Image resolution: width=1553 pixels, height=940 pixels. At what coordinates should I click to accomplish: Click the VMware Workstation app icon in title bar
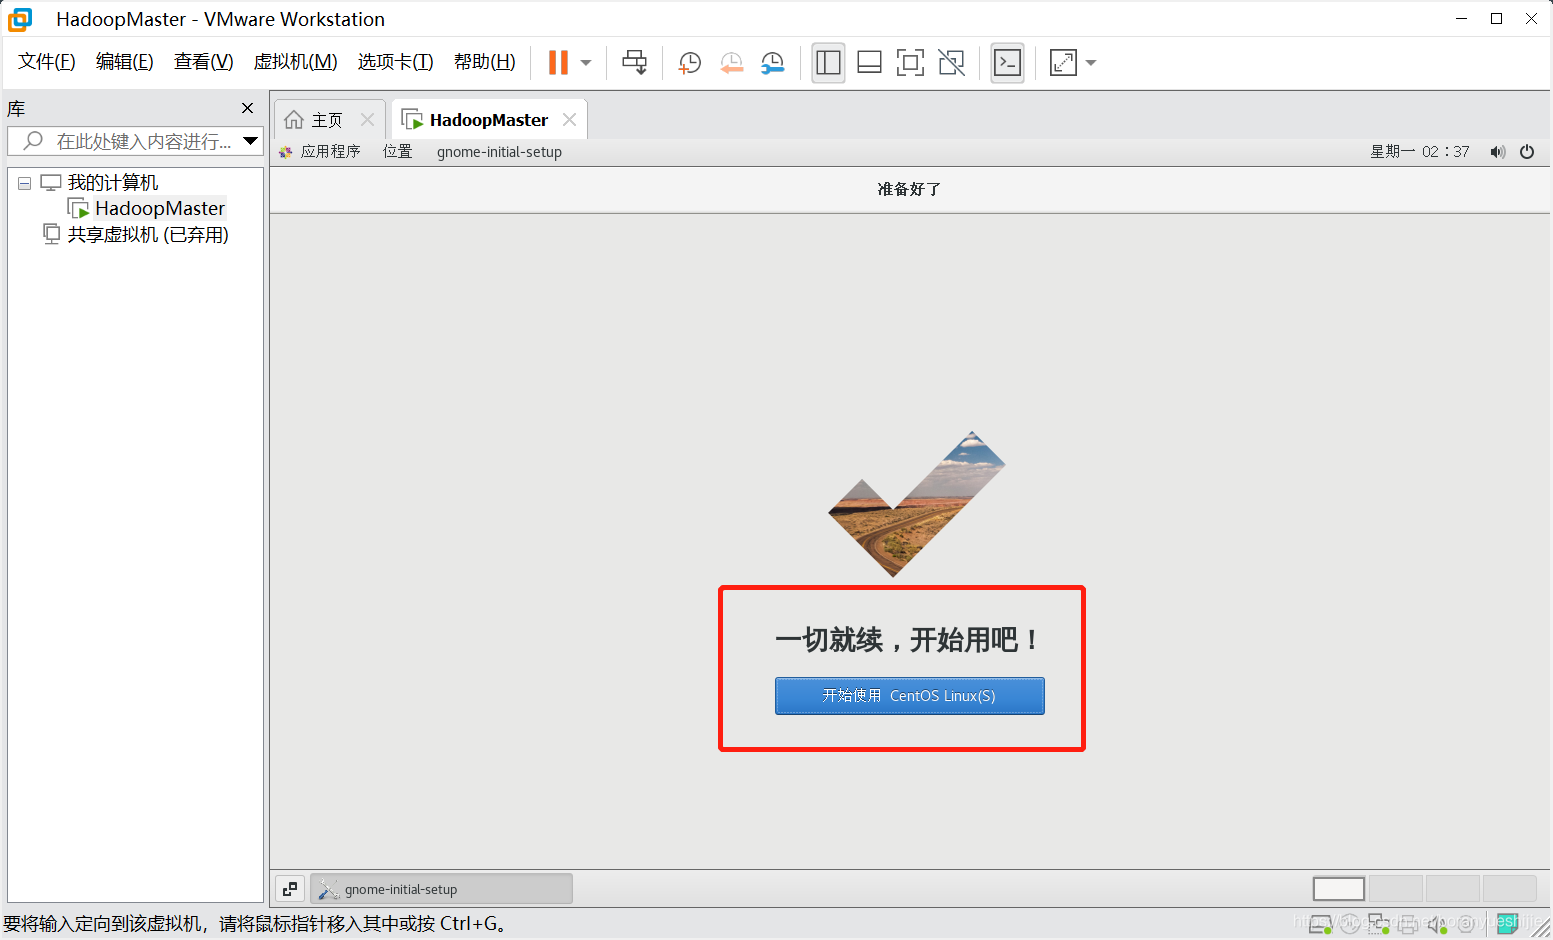click(x=20, y=19)
